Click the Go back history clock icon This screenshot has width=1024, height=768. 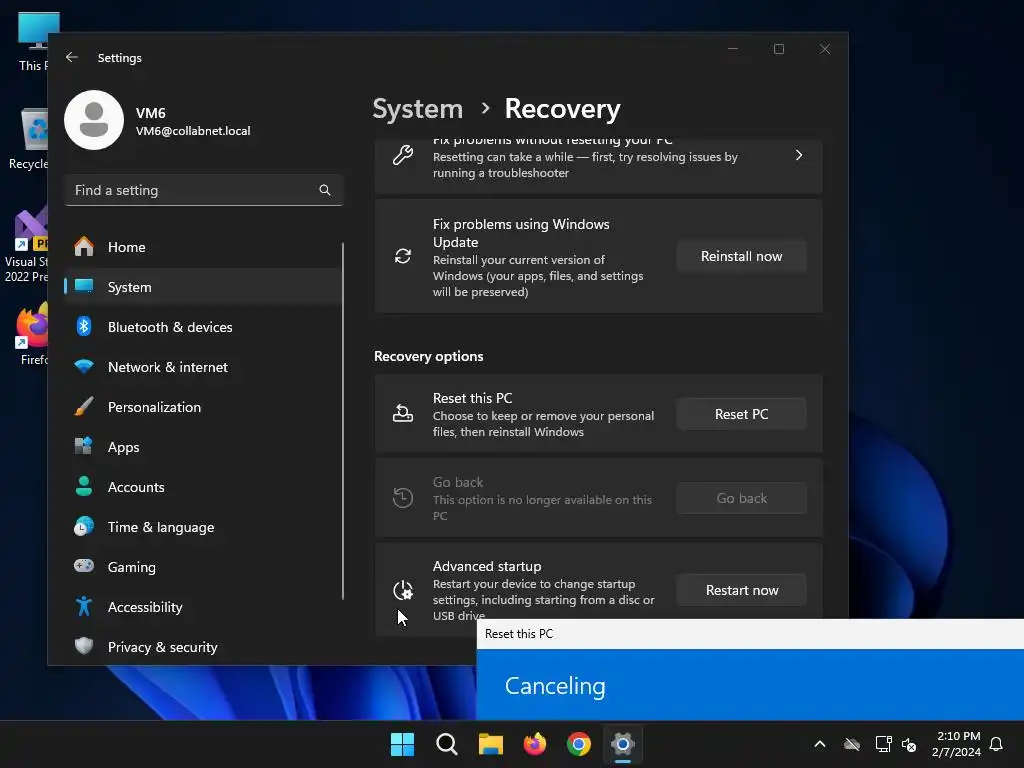(403, 498)
